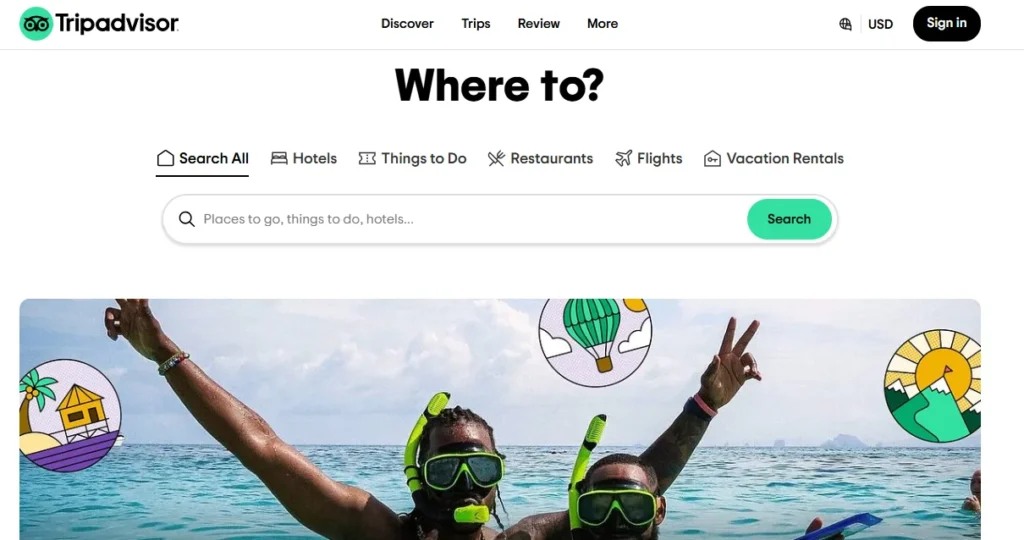Open the Discover menu
Viewport: 1024px width, 540px height.
(x=408, y=24)
